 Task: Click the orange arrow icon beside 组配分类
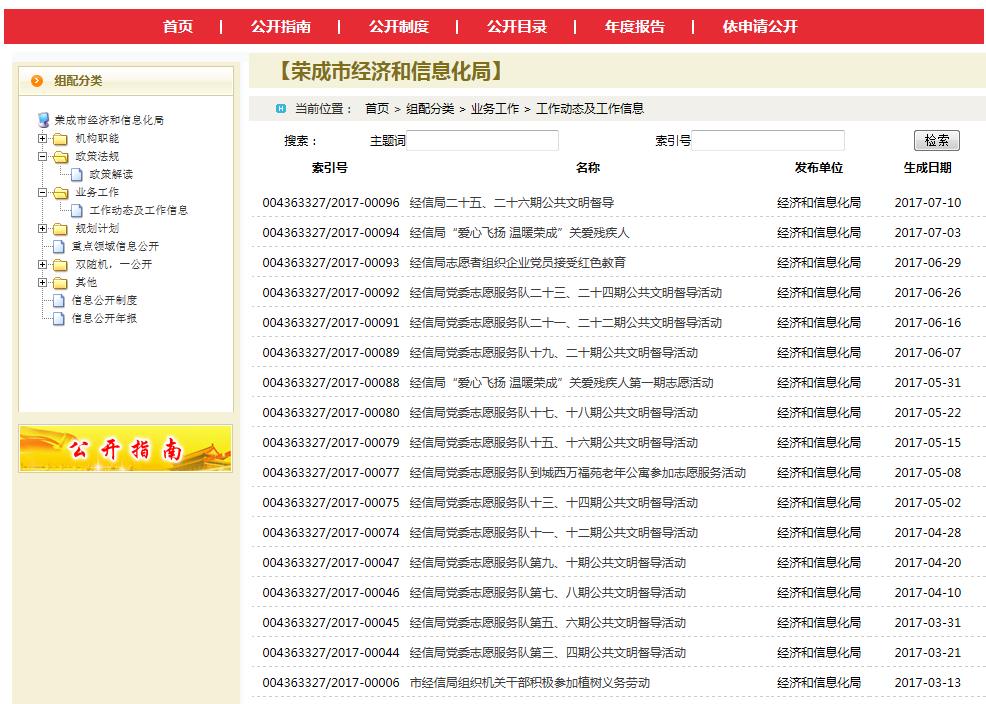coord(37,81)
